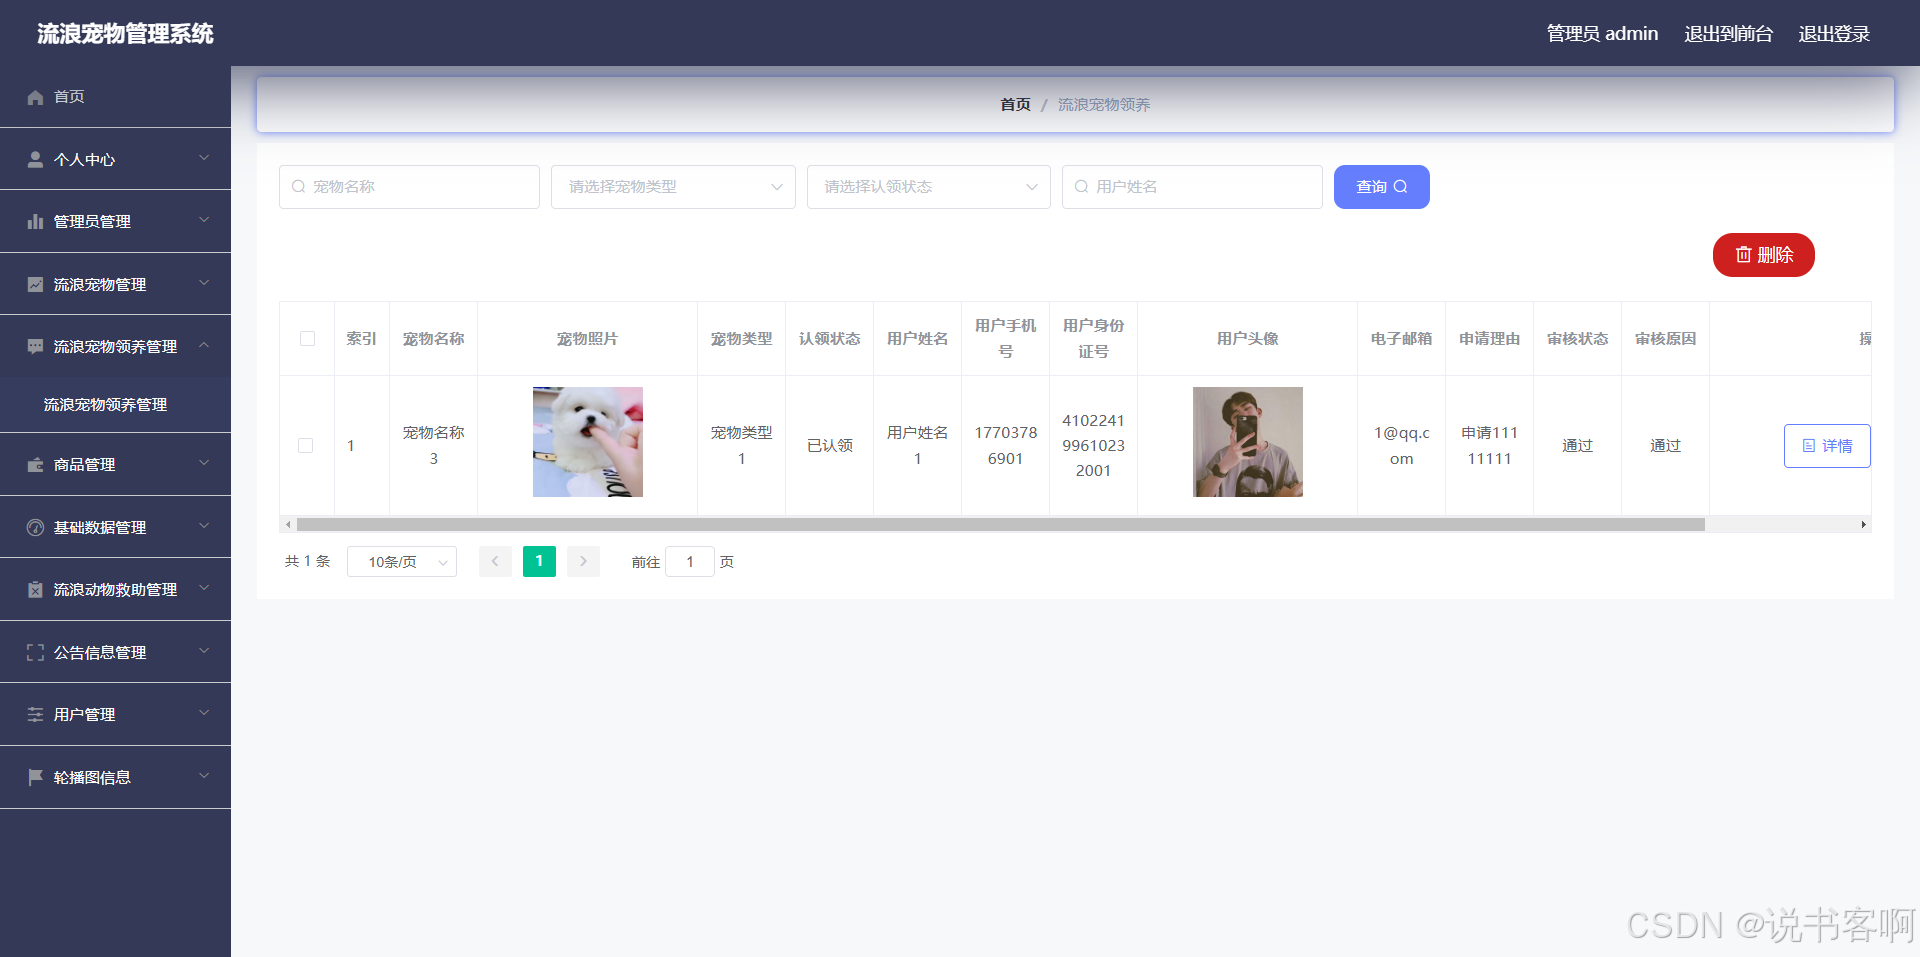Image resolution: width=1920 pixels, height=957 pixels.
Task: Expand 商品管理 chevron
Action: pyautogui.click(x=204, y=463)
